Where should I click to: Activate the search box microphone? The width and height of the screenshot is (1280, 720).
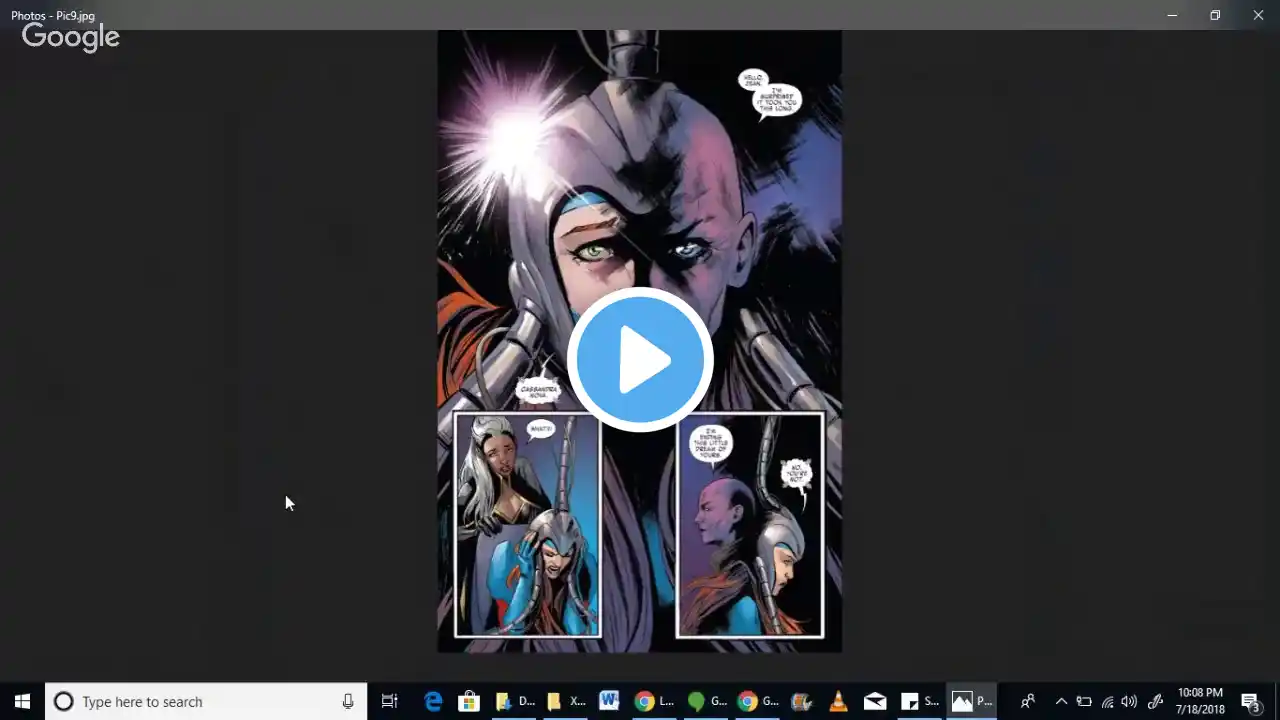pyautogui.click(x=348, y=702)
